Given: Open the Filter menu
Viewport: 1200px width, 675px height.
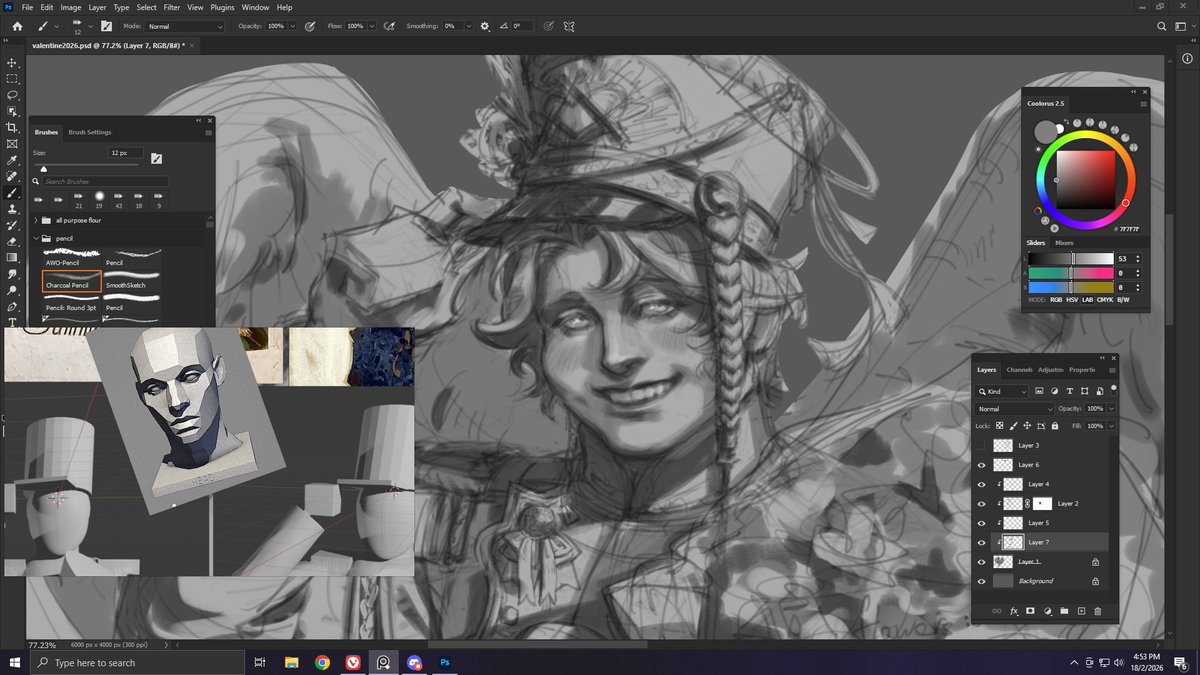Looking at the screenshot, I should coord(172,7).
